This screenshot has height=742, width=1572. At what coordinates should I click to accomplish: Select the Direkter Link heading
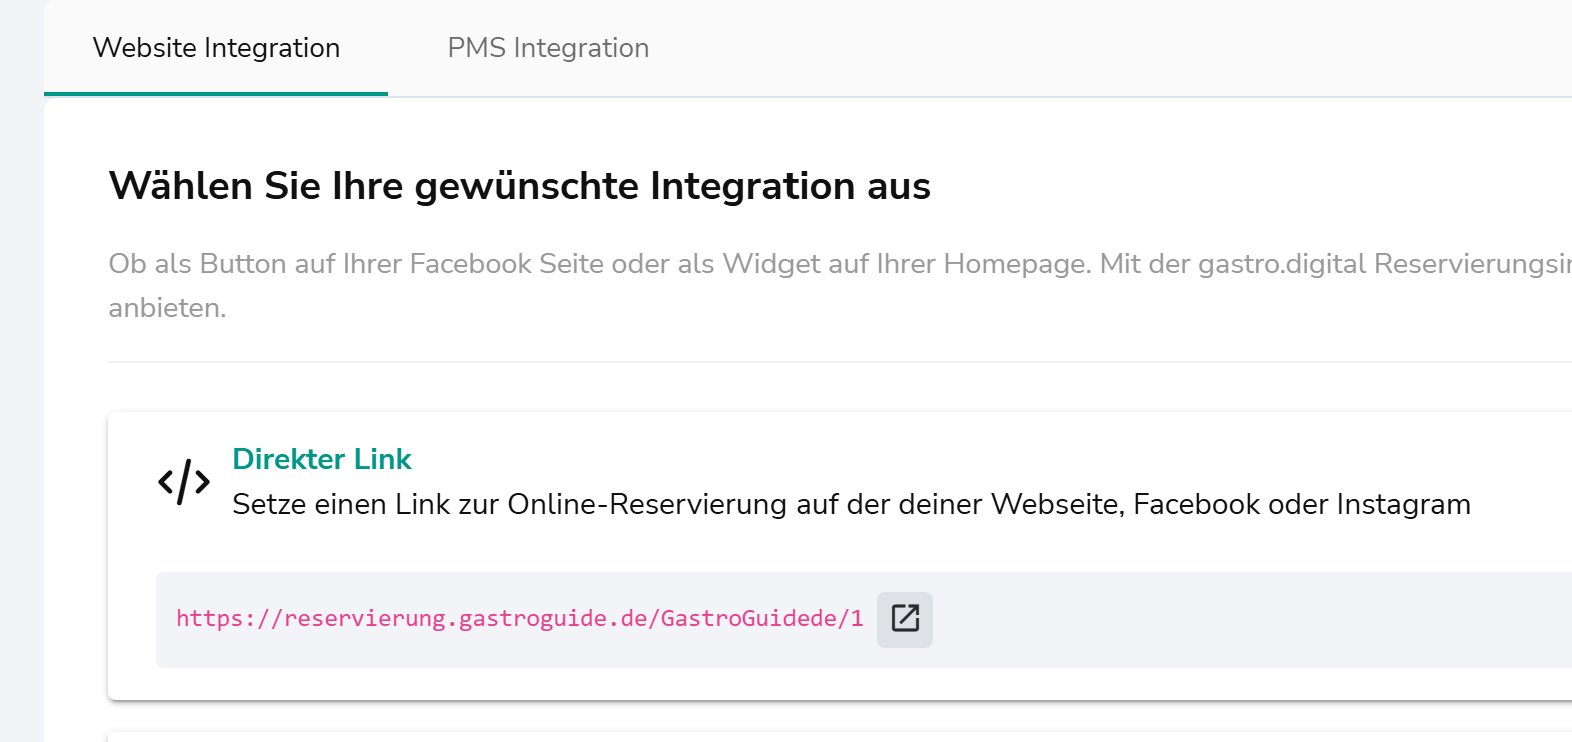point(322,459)
